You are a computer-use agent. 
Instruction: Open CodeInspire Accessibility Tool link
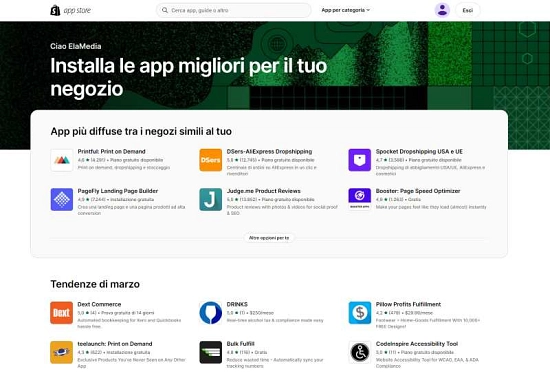[x=417, y=344]
